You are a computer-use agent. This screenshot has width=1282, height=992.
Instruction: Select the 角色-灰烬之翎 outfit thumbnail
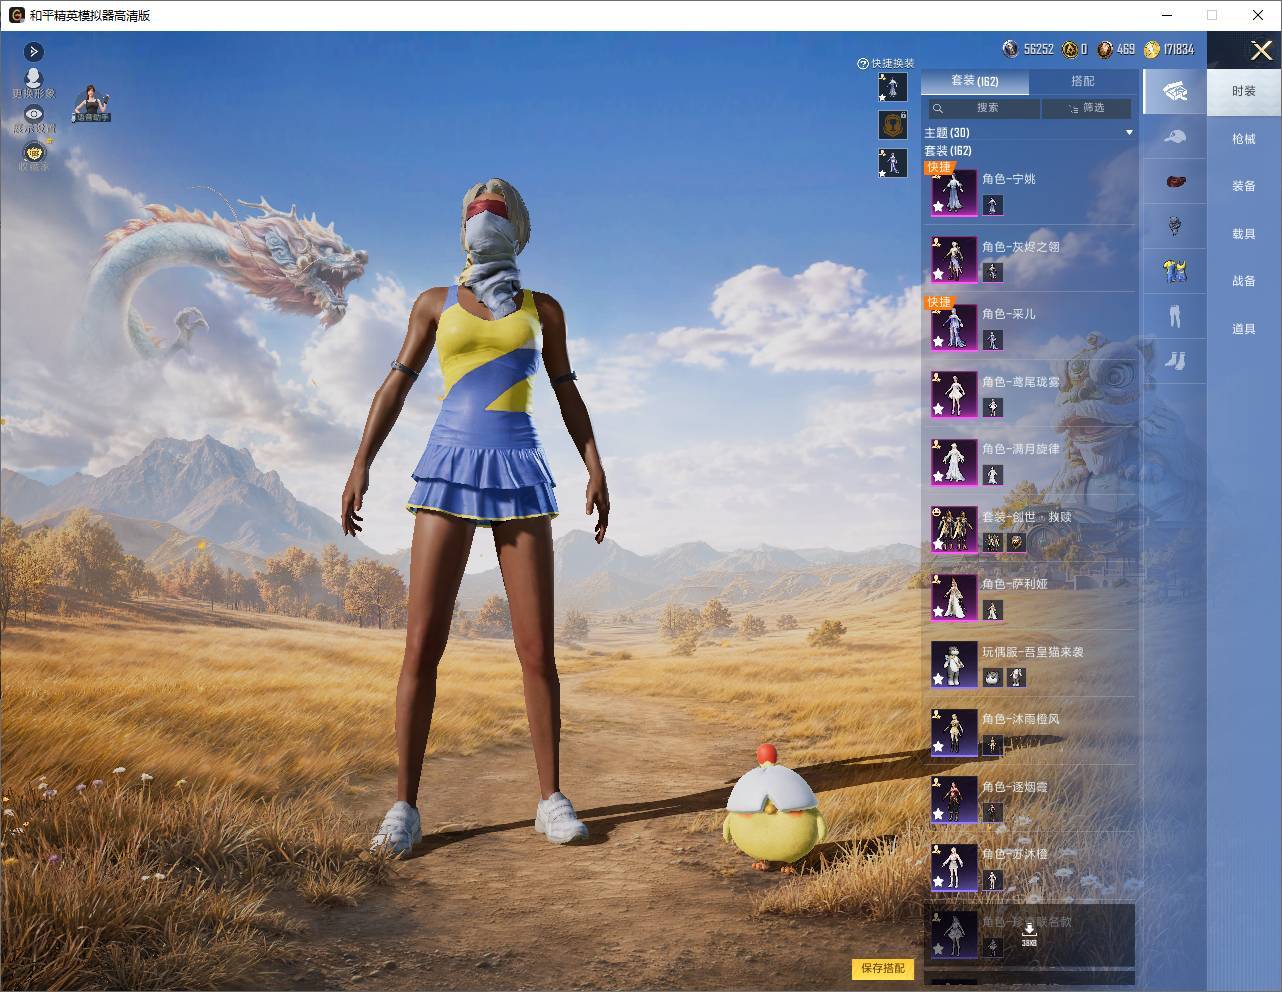click(x=954, y=260)
